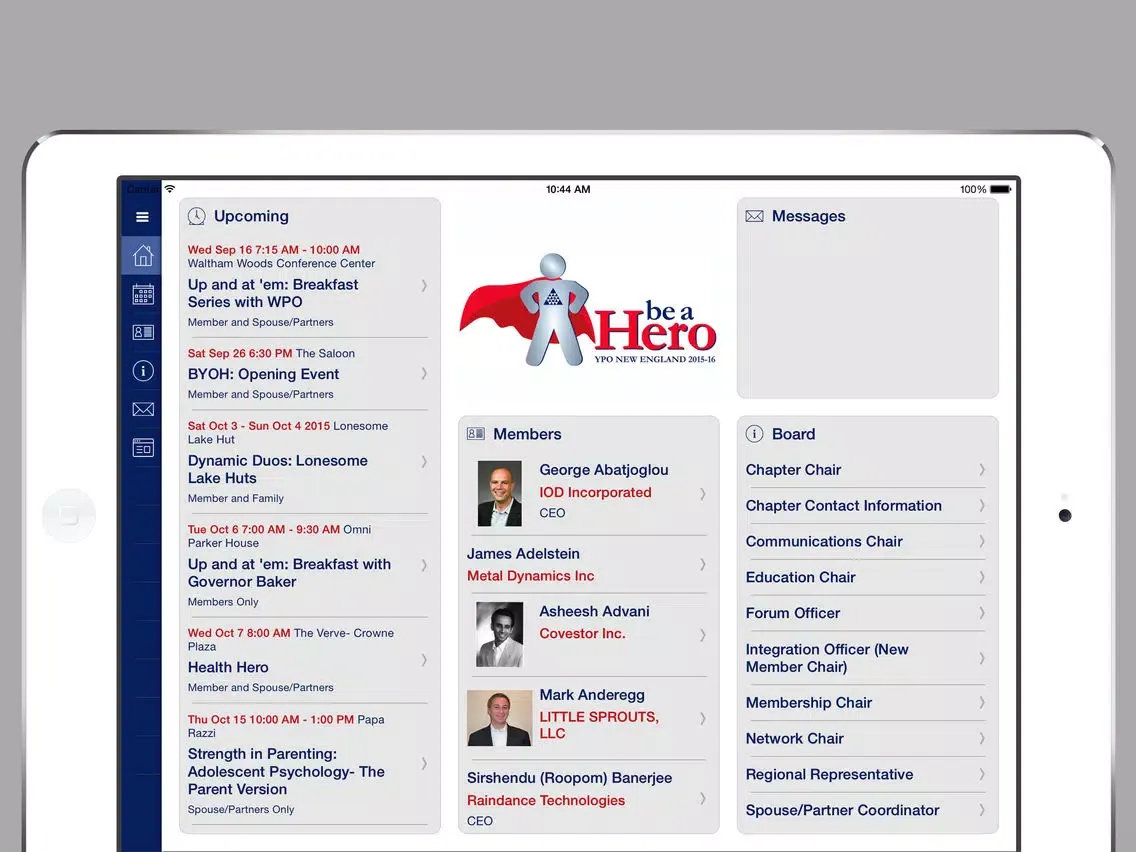Go to the Home sidebar icon
The height and width of the screenshot is (852, 1136).
[143, 255]
